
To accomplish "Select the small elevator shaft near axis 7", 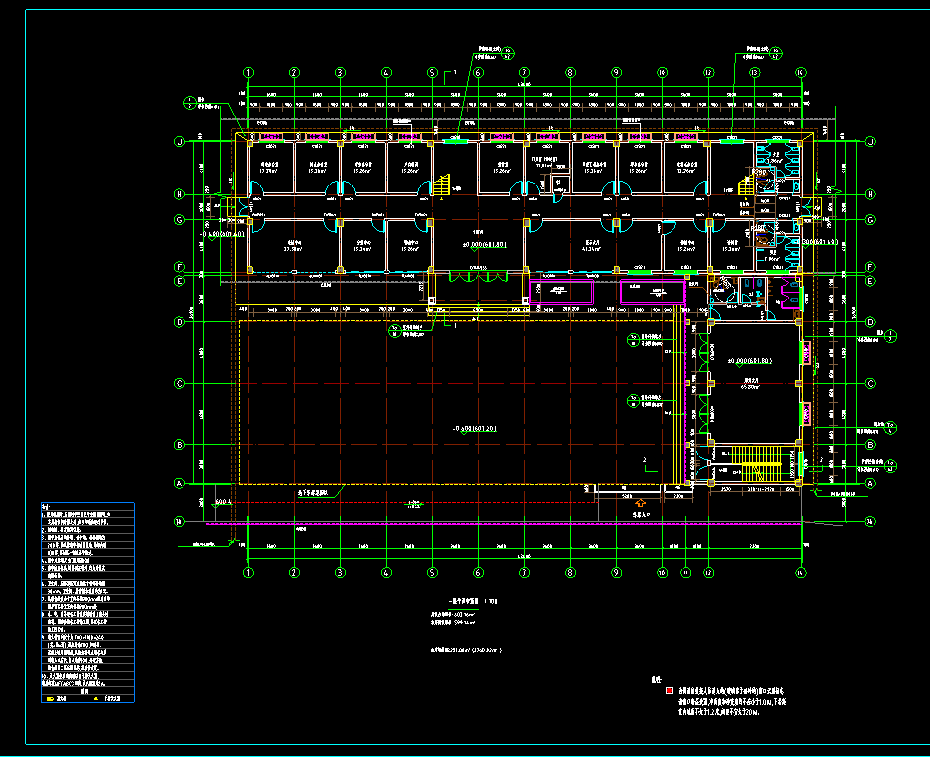I will tap(560, 185).
